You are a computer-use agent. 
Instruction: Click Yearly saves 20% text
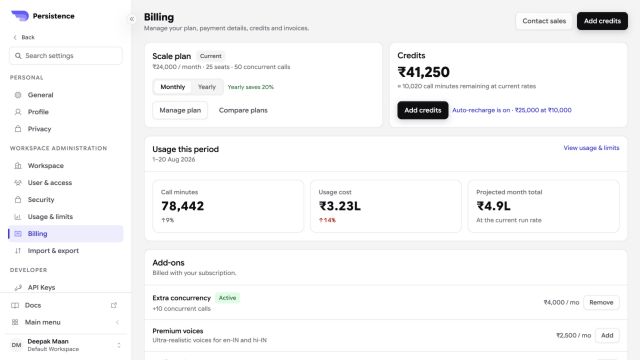click(251, 87)
